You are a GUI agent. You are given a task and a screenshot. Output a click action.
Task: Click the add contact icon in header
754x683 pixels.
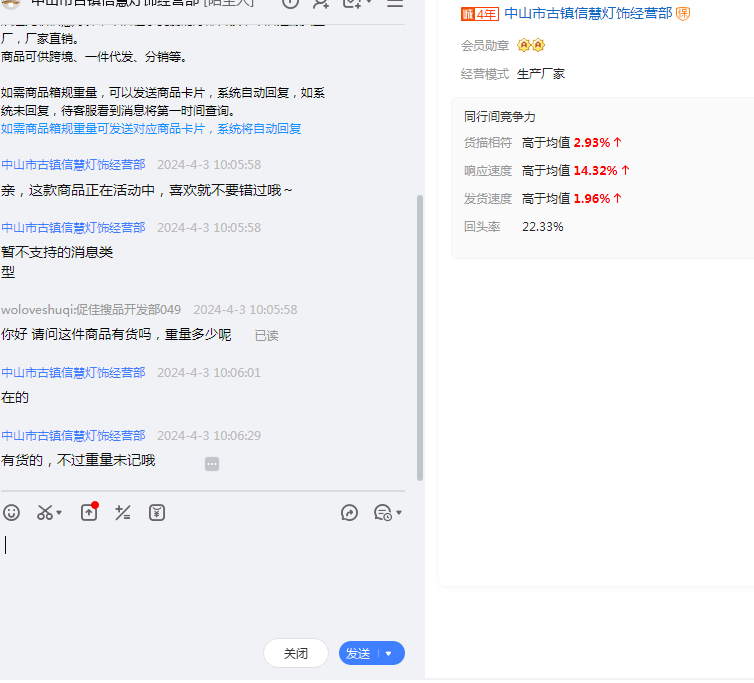tap(320, 3)
